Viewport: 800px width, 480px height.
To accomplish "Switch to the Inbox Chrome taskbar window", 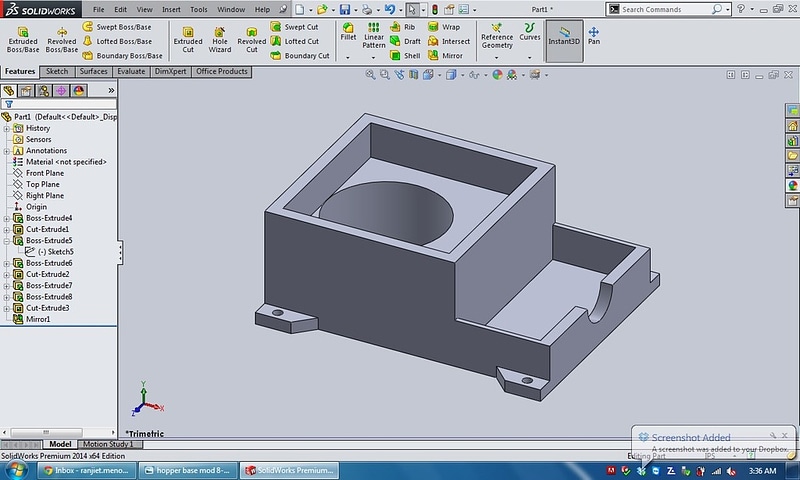I will [x=87, y=470].
